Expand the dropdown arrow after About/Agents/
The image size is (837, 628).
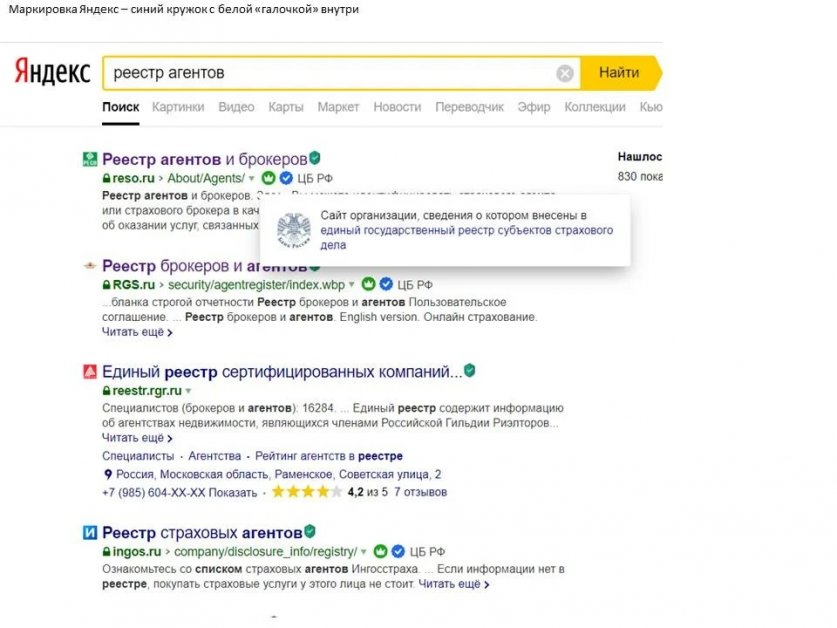pyautogui.click(x=251, y=178)
